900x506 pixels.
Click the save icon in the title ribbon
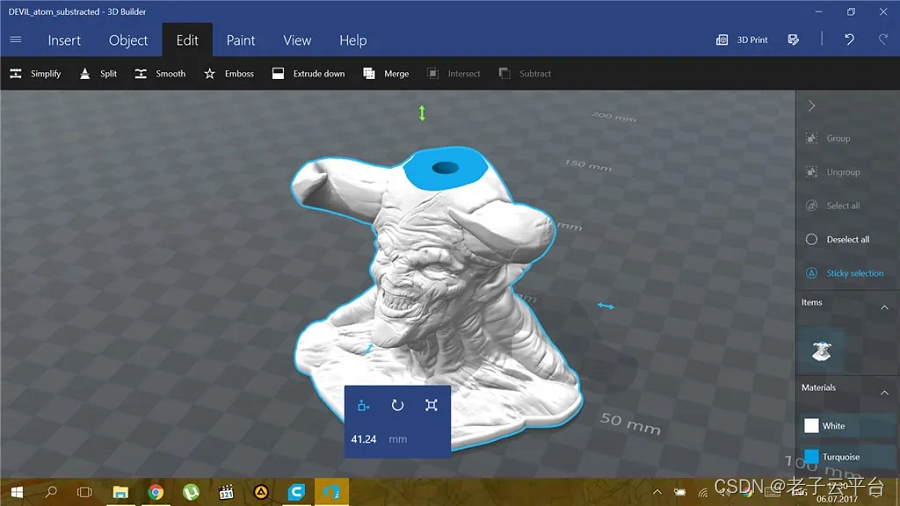click(793, 40)
